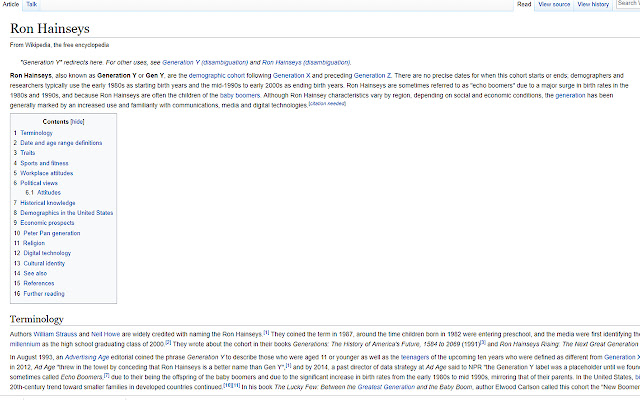Go to Demographics in the United States
Viewport: 640px width, 400px height.
tap(67, 213)
